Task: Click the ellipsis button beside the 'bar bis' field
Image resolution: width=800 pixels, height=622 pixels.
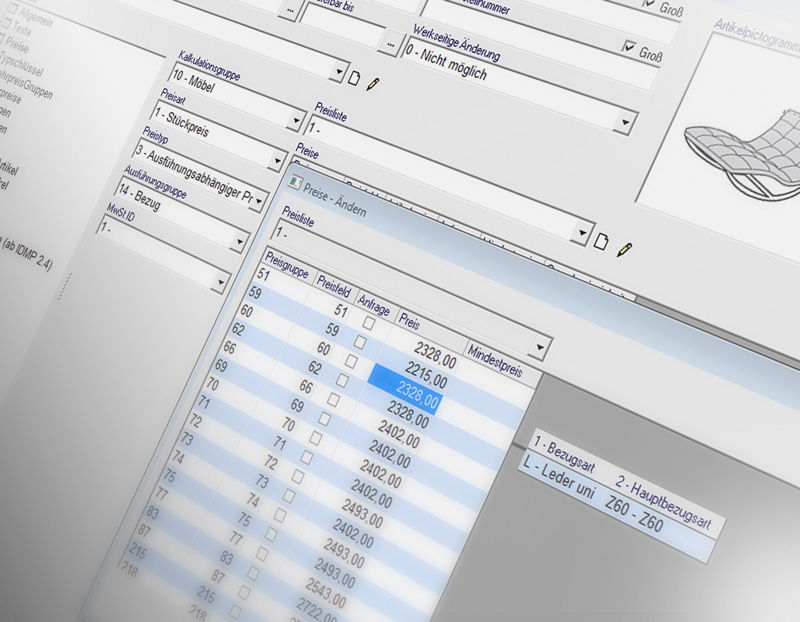Action: [x=289, y=10]
